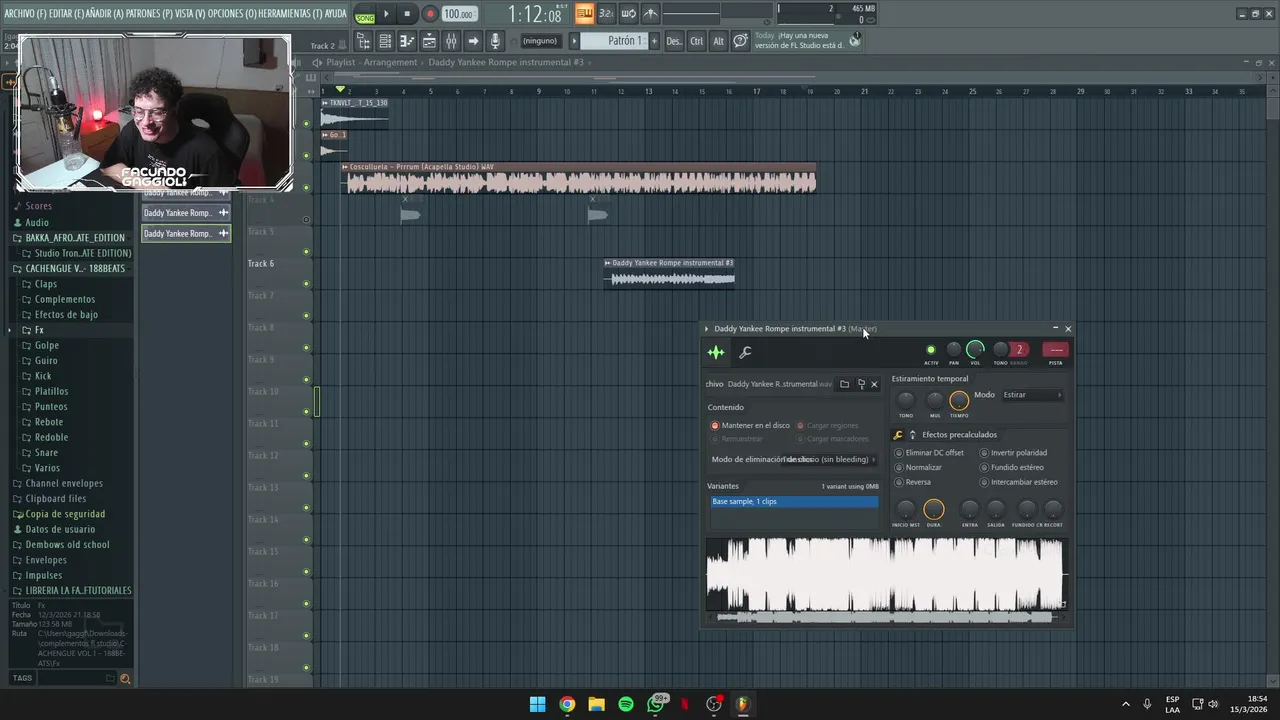The image size is (1280, 720).
Task: Click the TIEMPO knob under Estiramiento temporal
Action: point(959,401)
